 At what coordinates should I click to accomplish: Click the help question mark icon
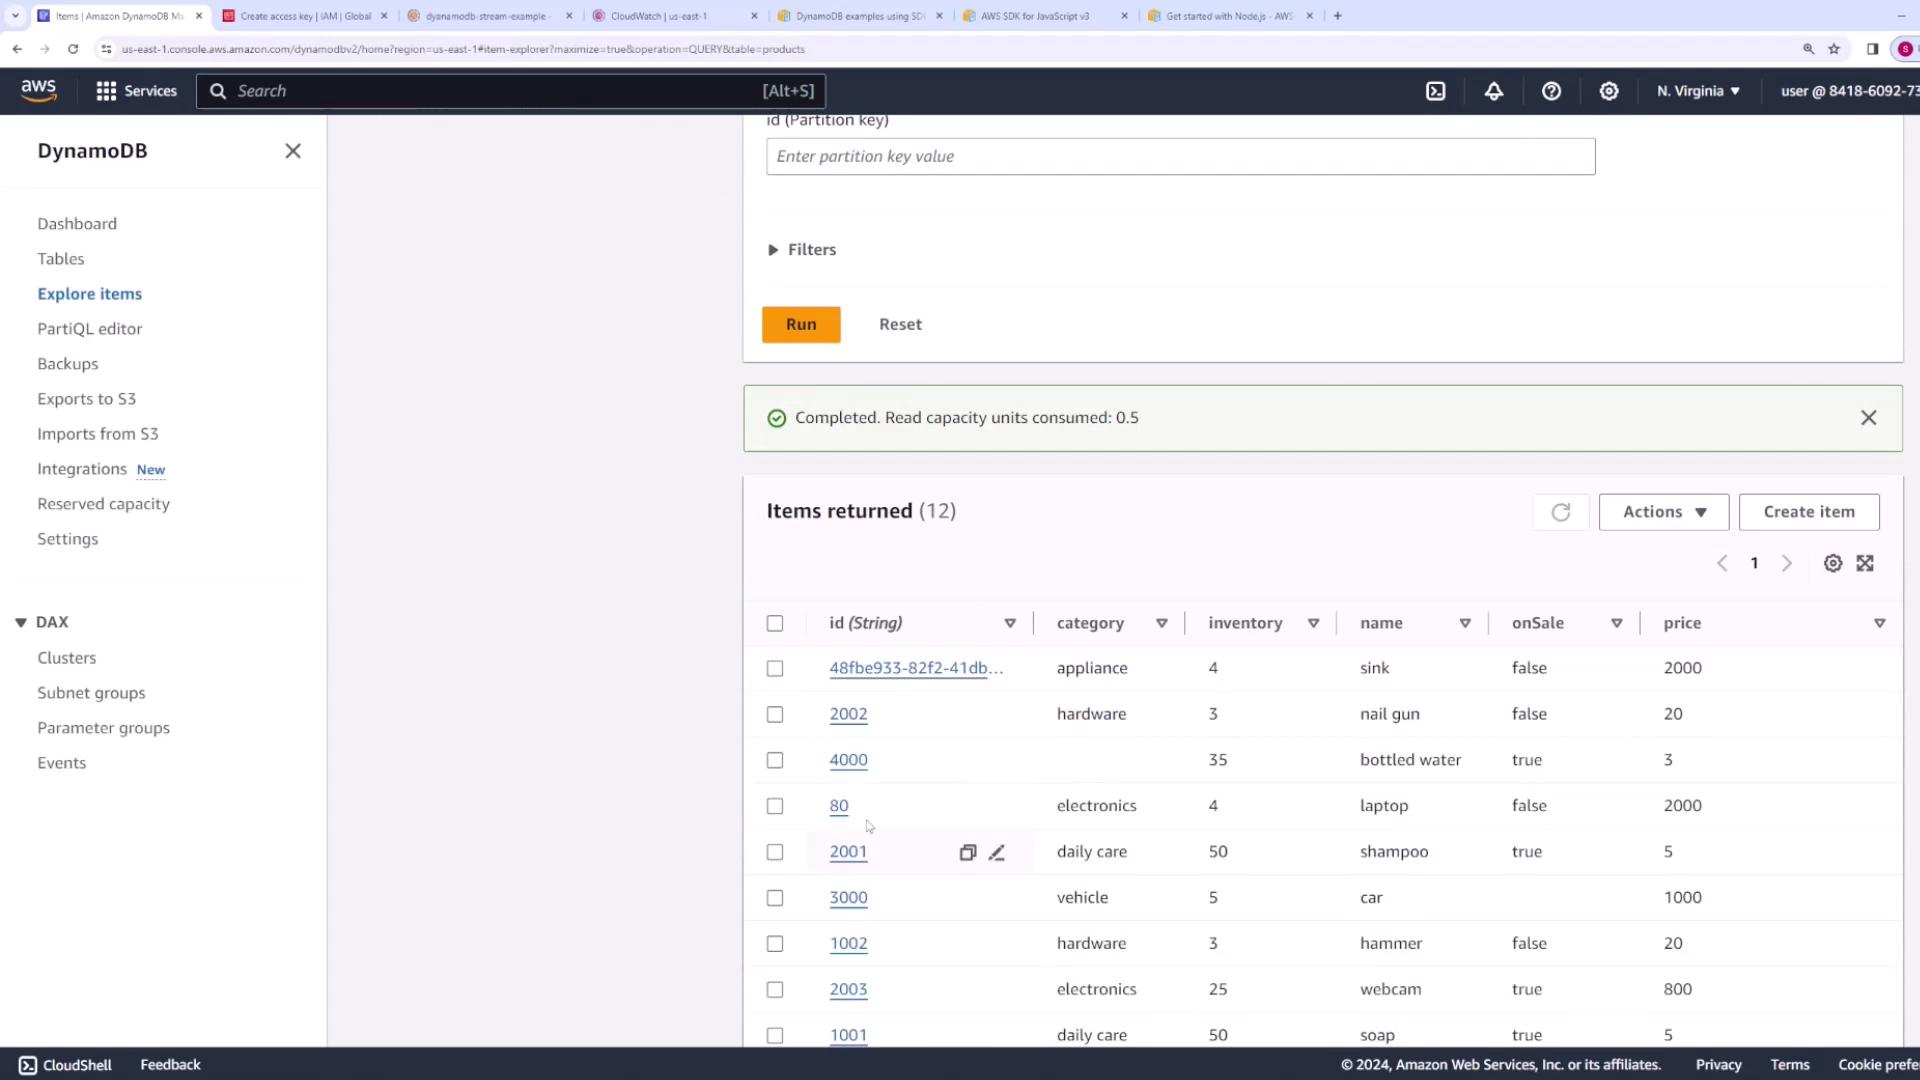point(1551,91)
